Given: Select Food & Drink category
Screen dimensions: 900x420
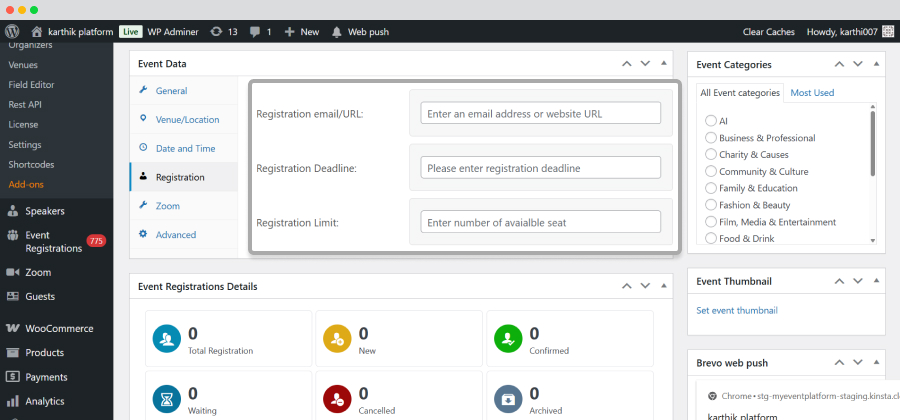Looking at the screenshot, I should click(711, 238).
